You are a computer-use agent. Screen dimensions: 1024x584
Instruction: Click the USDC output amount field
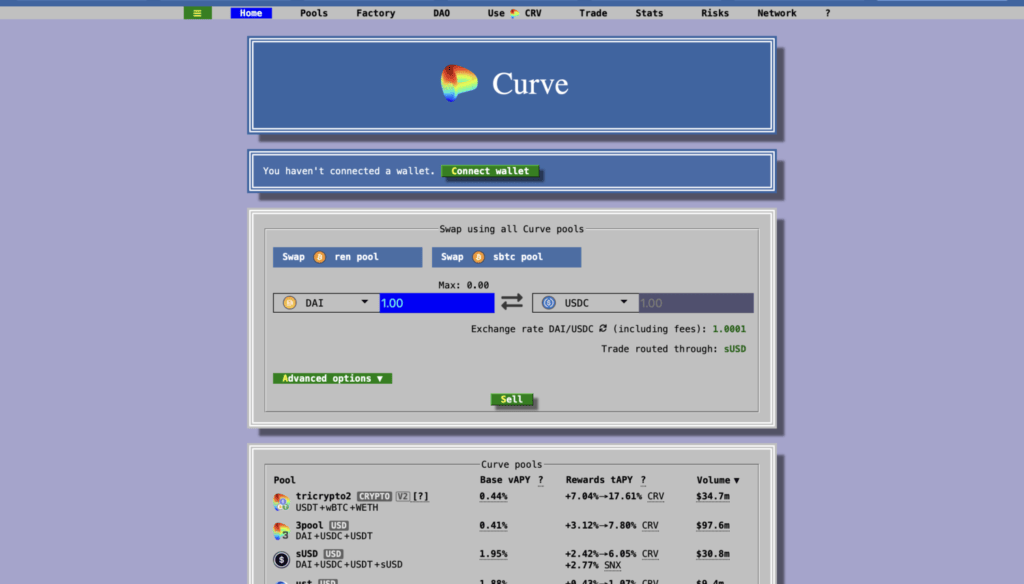696,303
